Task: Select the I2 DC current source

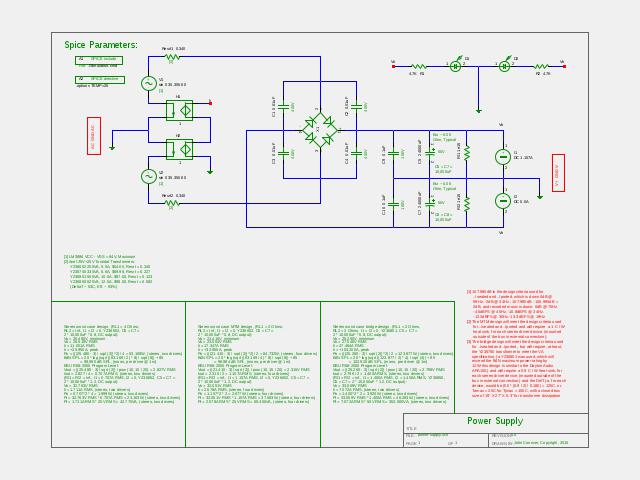Action: [x=503, y=201]
